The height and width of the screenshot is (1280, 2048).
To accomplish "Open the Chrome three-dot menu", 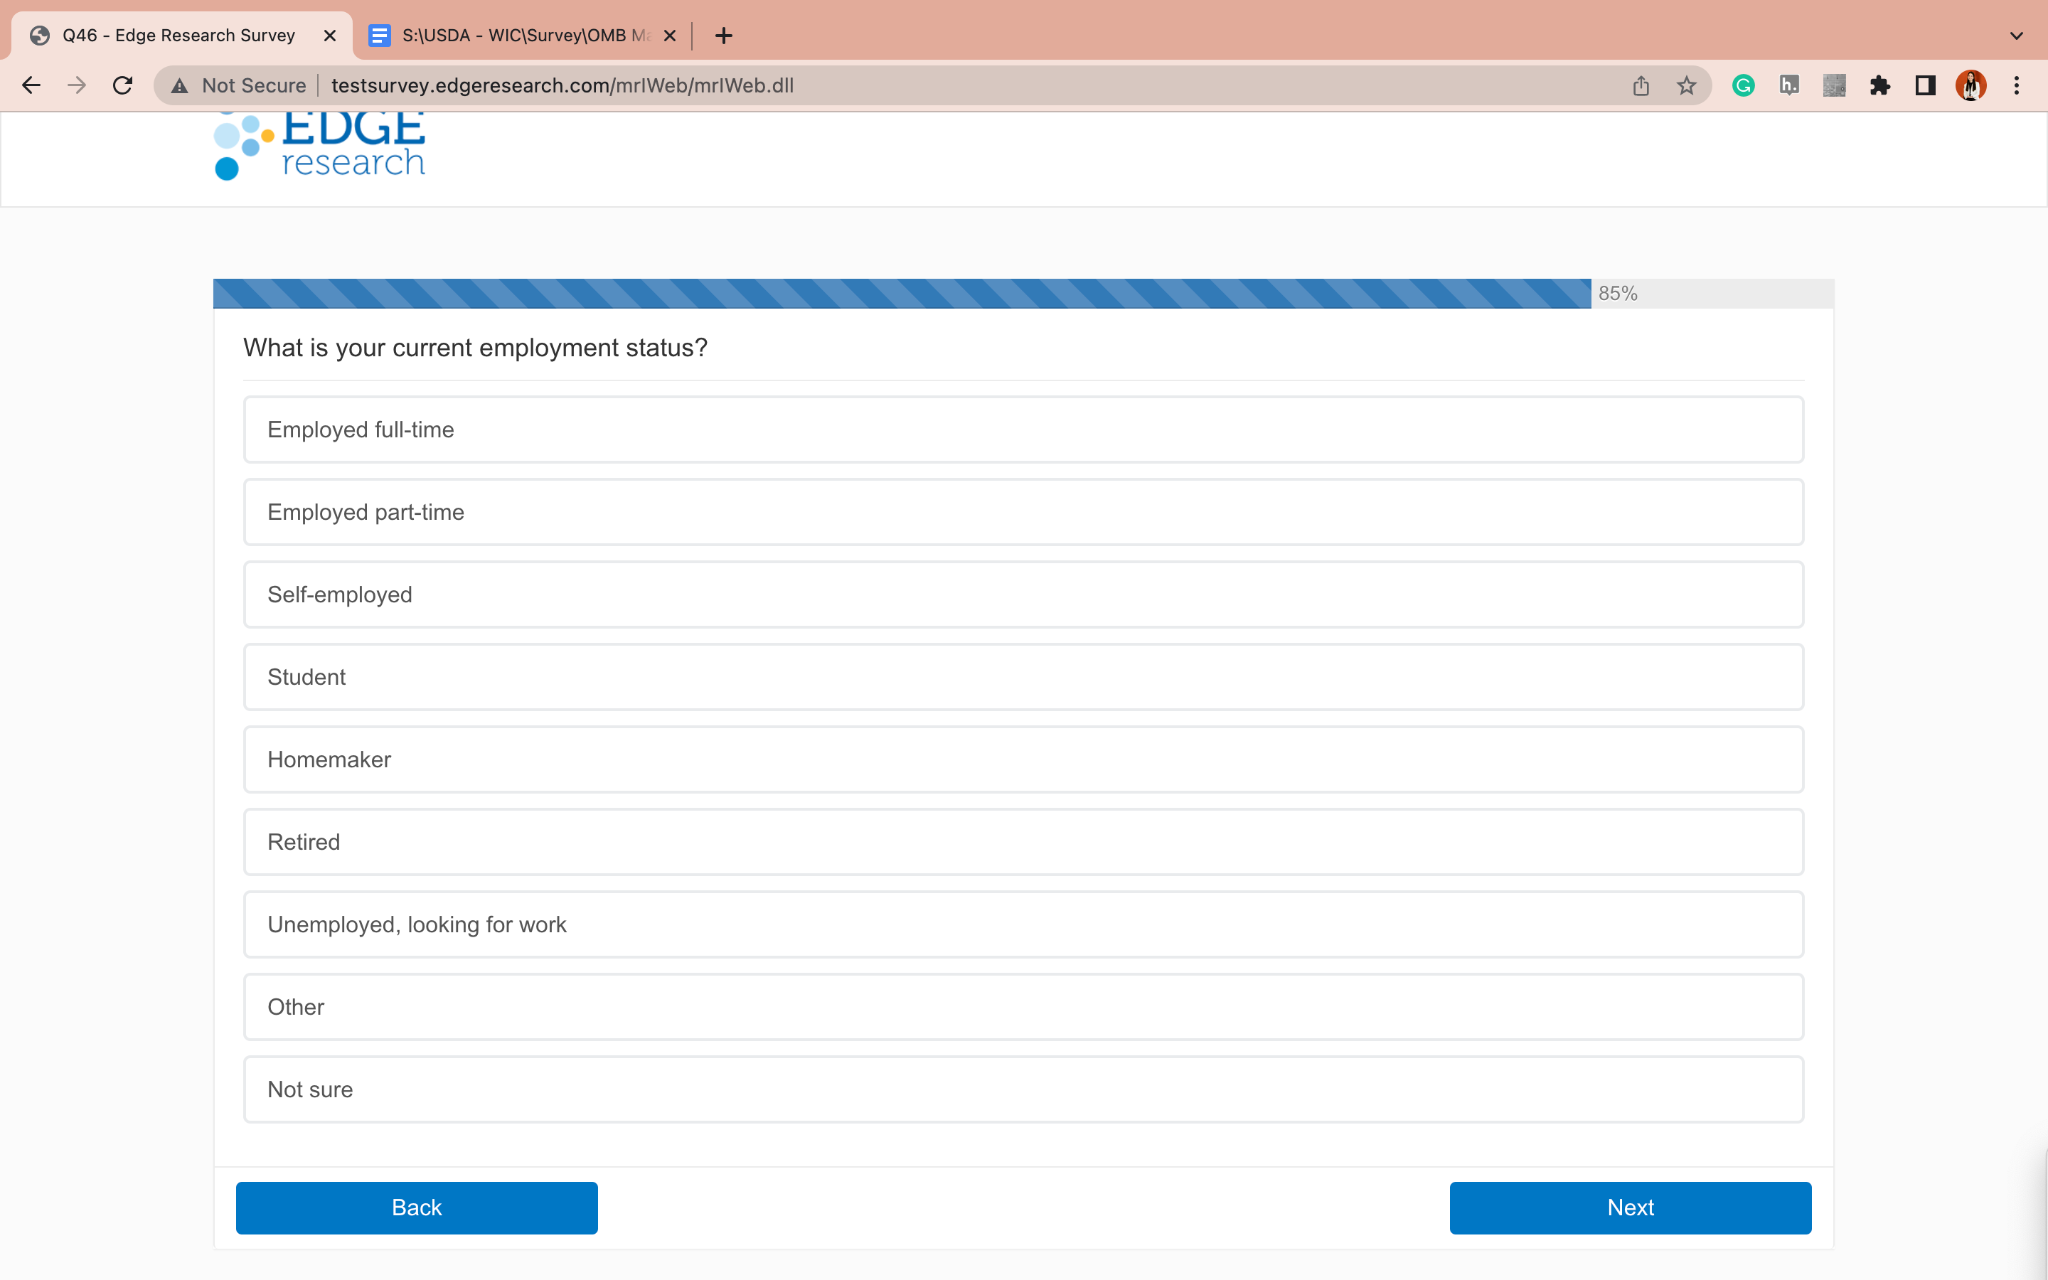I will (x=2016, y=85).
